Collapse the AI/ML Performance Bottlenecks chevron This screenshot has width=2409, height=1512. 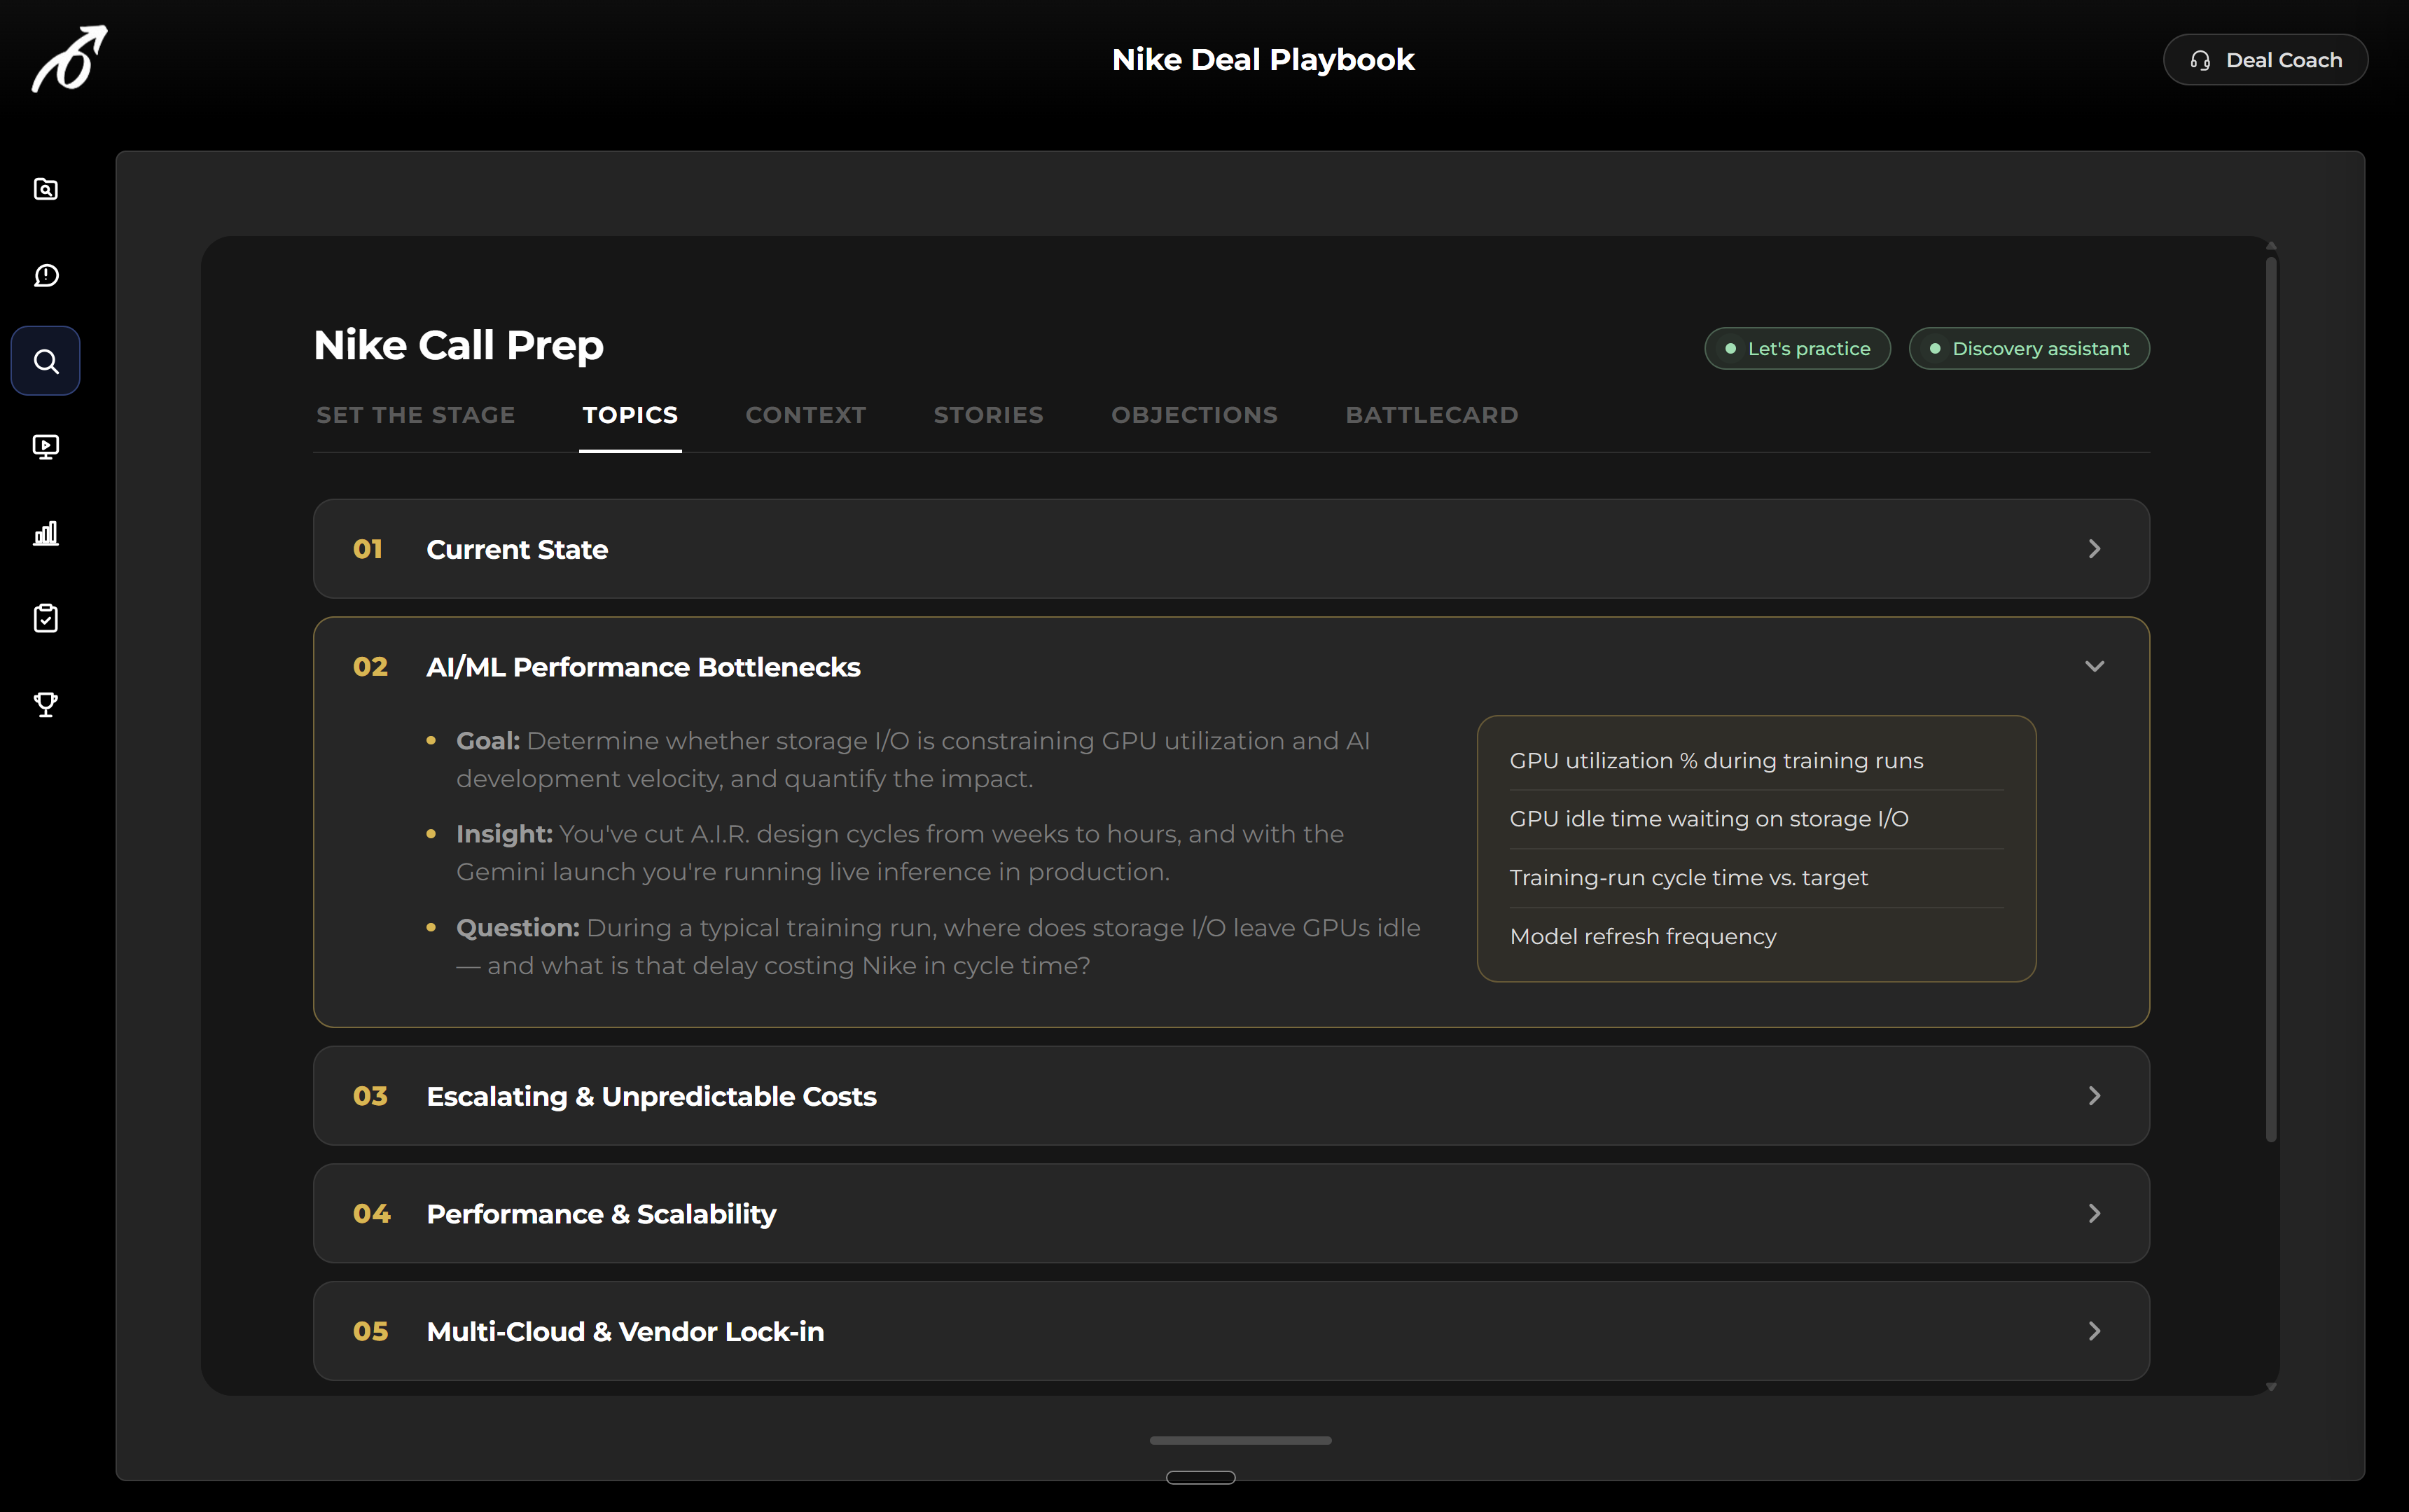(2094, 666)
